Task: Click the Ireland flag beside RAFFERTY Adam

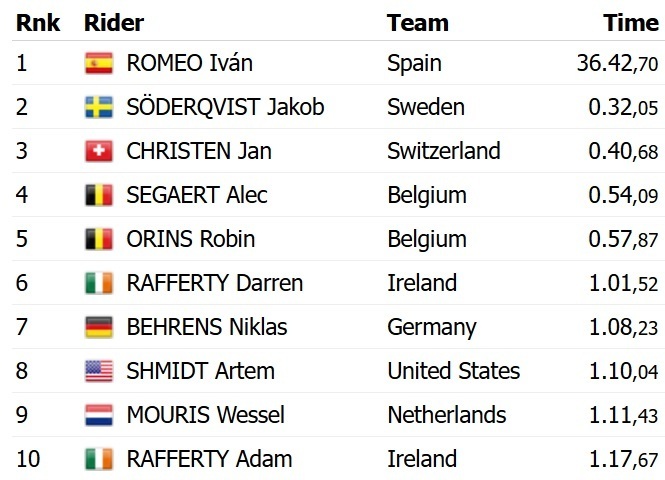Action: click(99, 460)
